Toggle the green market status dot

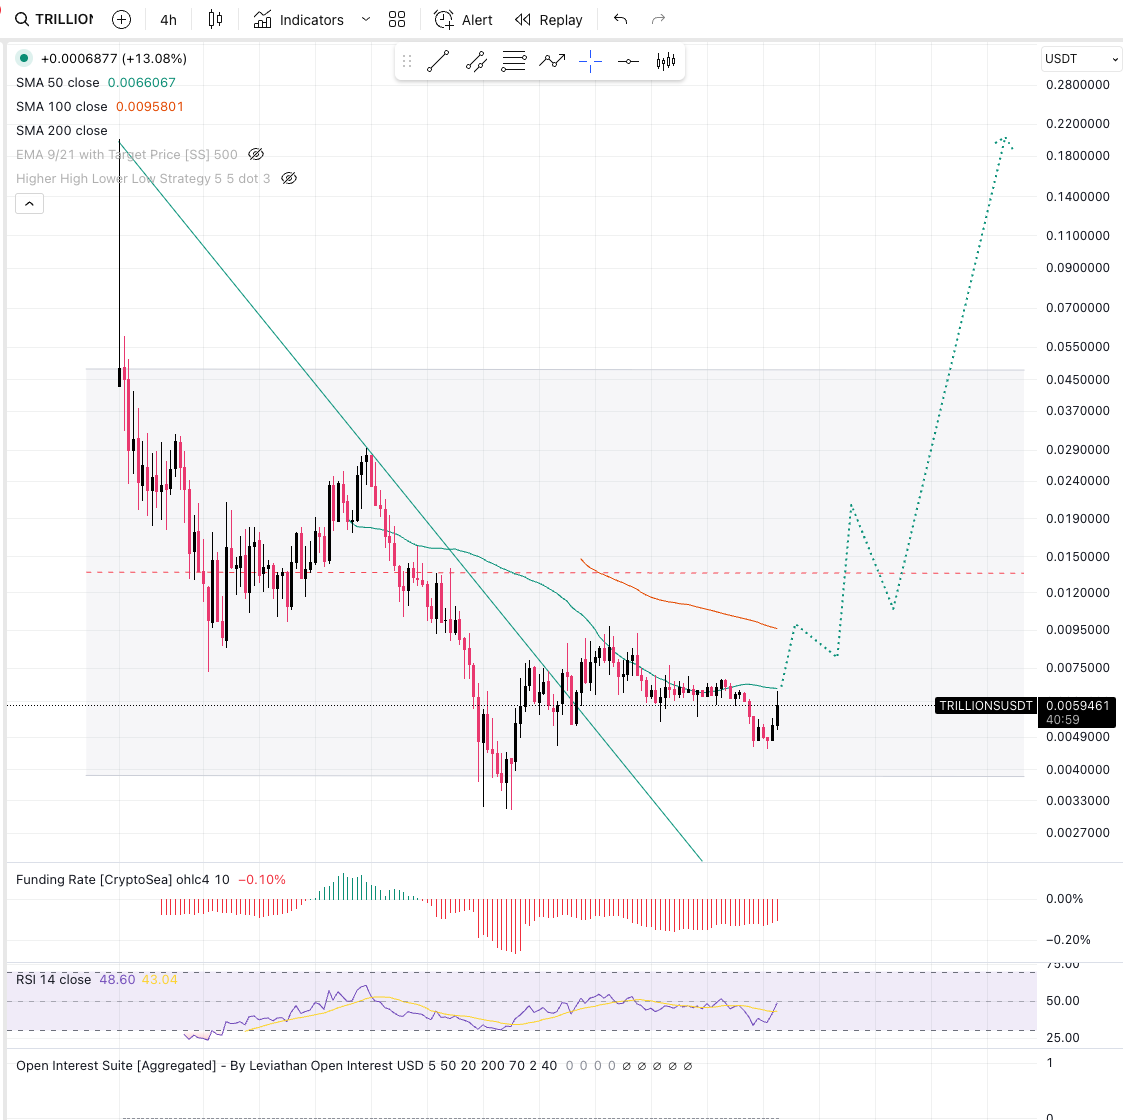pos(24,58)
